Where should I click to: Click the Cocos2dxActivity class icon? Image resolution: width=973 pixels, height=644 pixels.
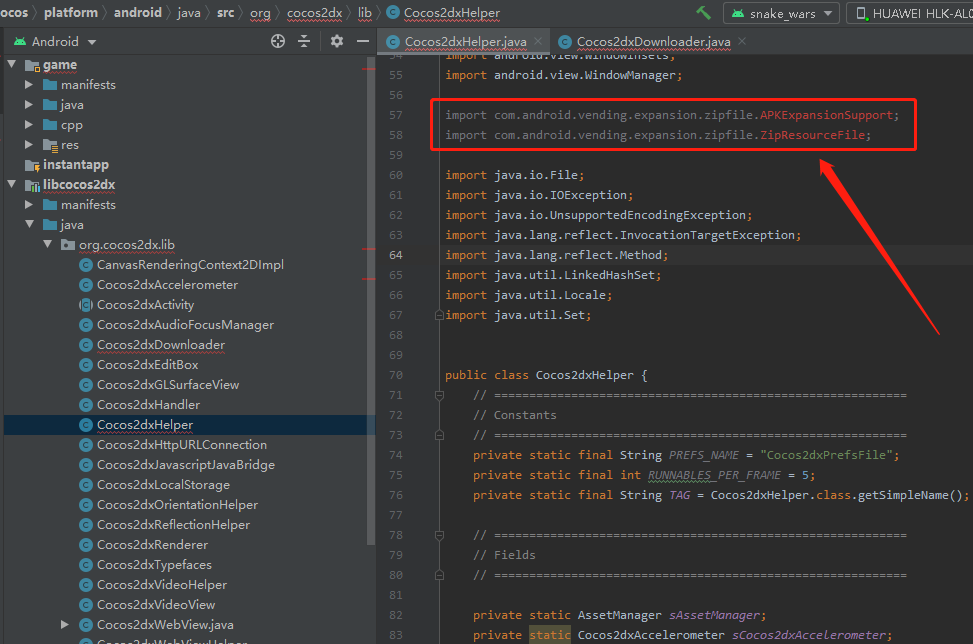click(86, 305)
